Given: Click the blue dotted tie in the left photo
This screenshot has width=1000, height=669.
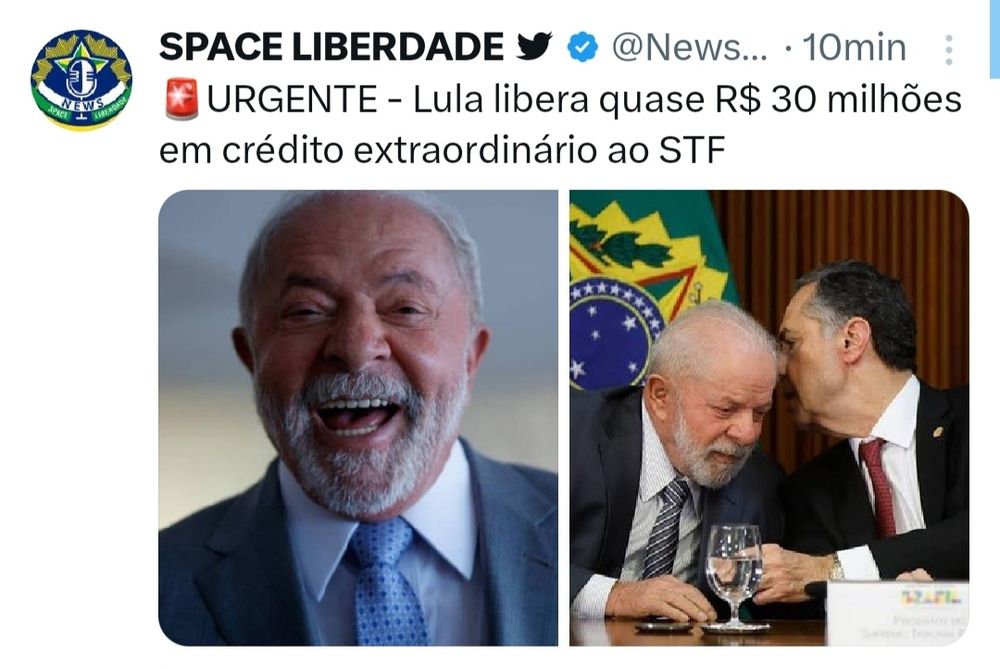Looking at the screenshot, I should coord(384,582).
